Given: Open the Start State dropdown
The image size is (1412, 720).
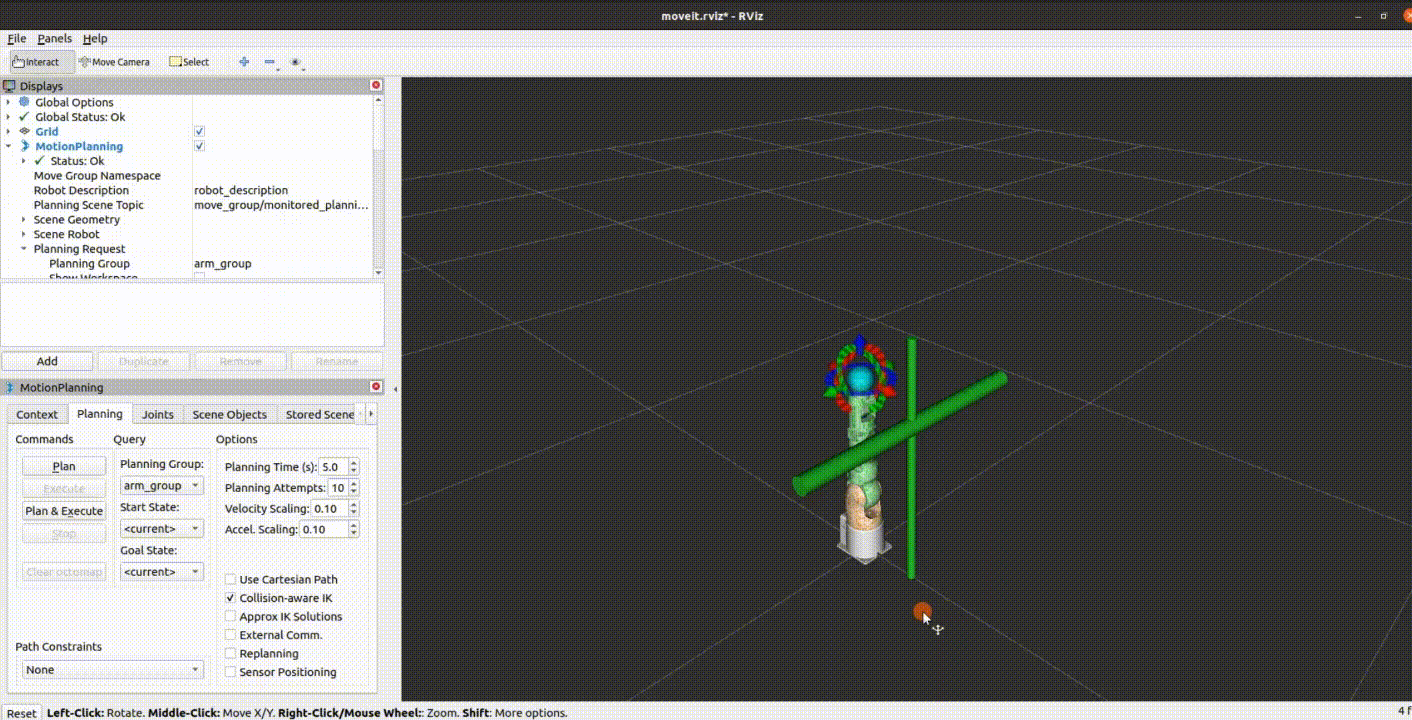Looking at the screenshot, I should [162, 528].
